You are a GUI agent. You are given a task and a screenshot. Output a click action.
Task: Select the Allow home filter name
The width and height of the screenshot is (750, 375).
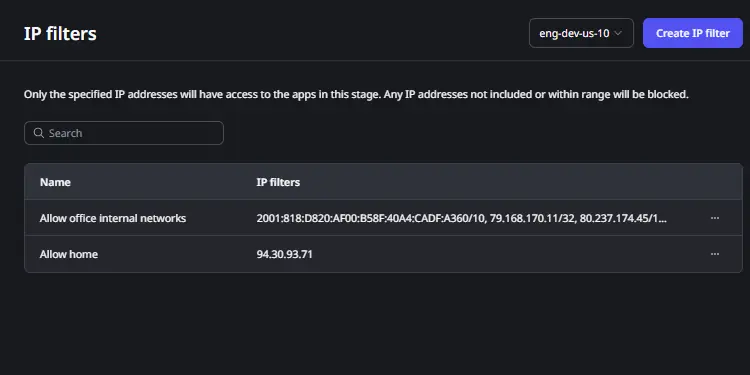click(x=69, y=254)
